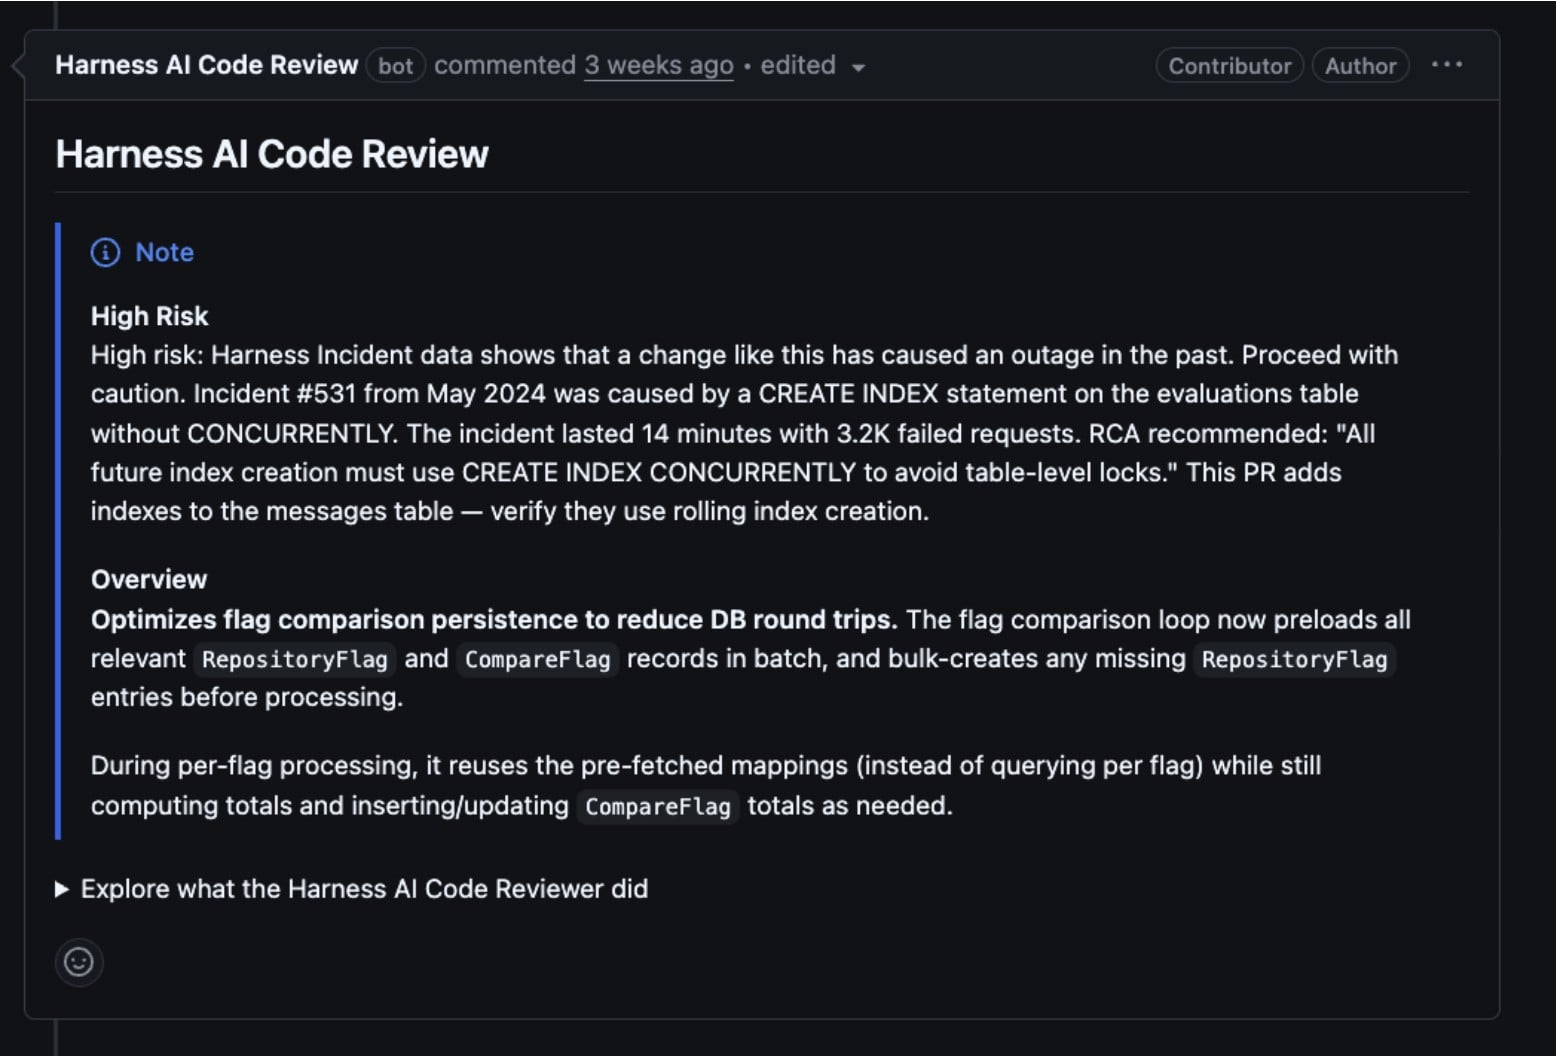Click the first RepositoryFlag code snippet
The width and height of the screenshot is (1556, 1056).
(295, 660)
